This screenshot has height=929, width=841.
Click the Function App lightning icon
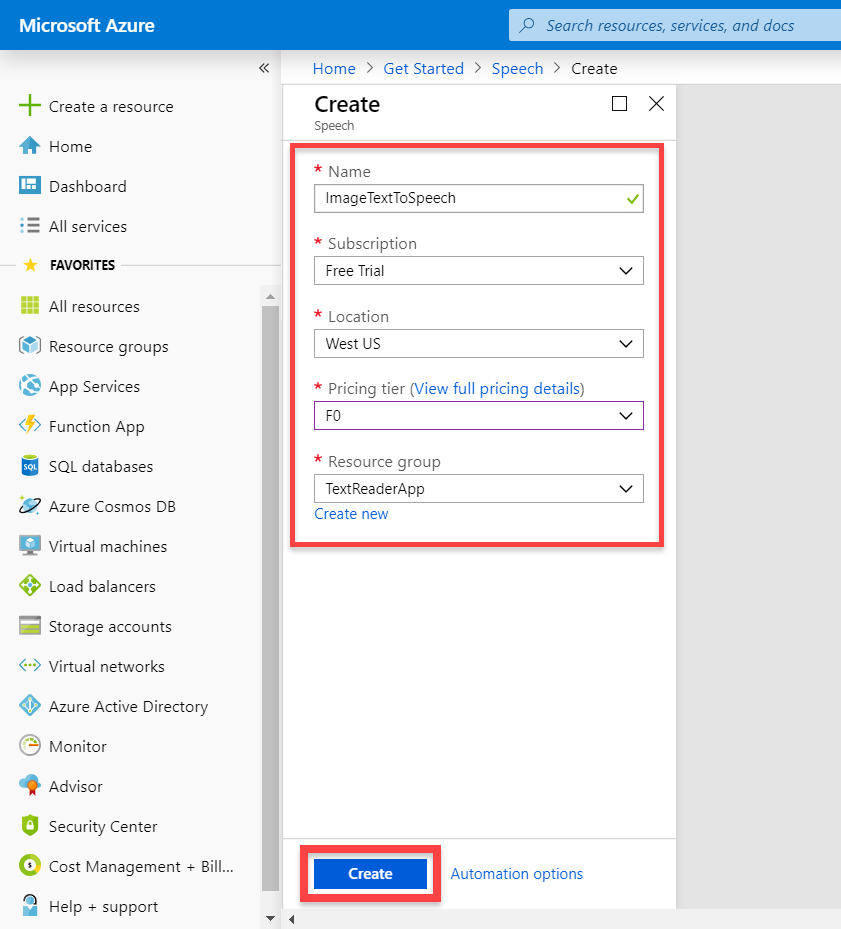[x=30, y=425]
